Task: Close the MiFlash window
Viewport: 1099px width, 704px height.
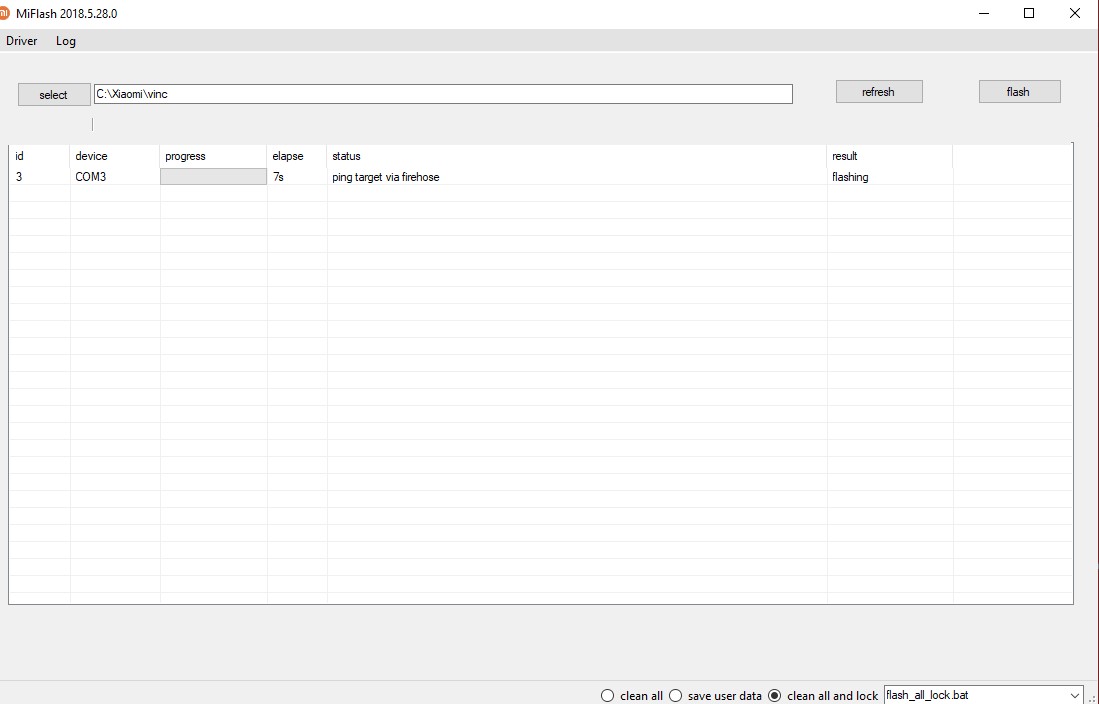Action: pos(1074,13)
